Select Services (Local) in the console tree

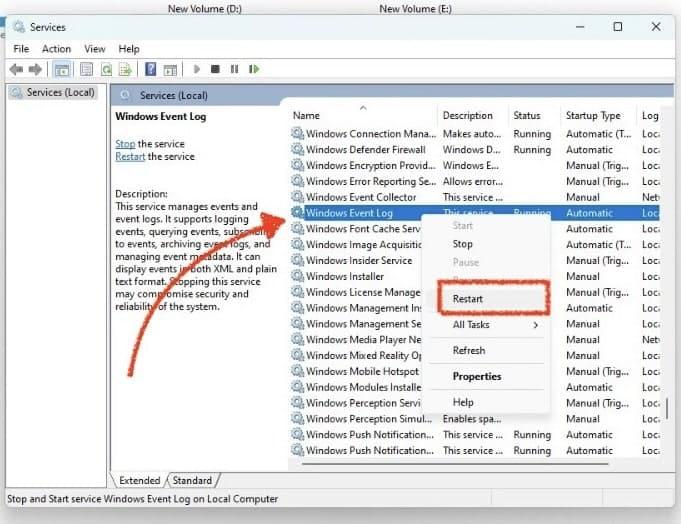click(53, 92)
